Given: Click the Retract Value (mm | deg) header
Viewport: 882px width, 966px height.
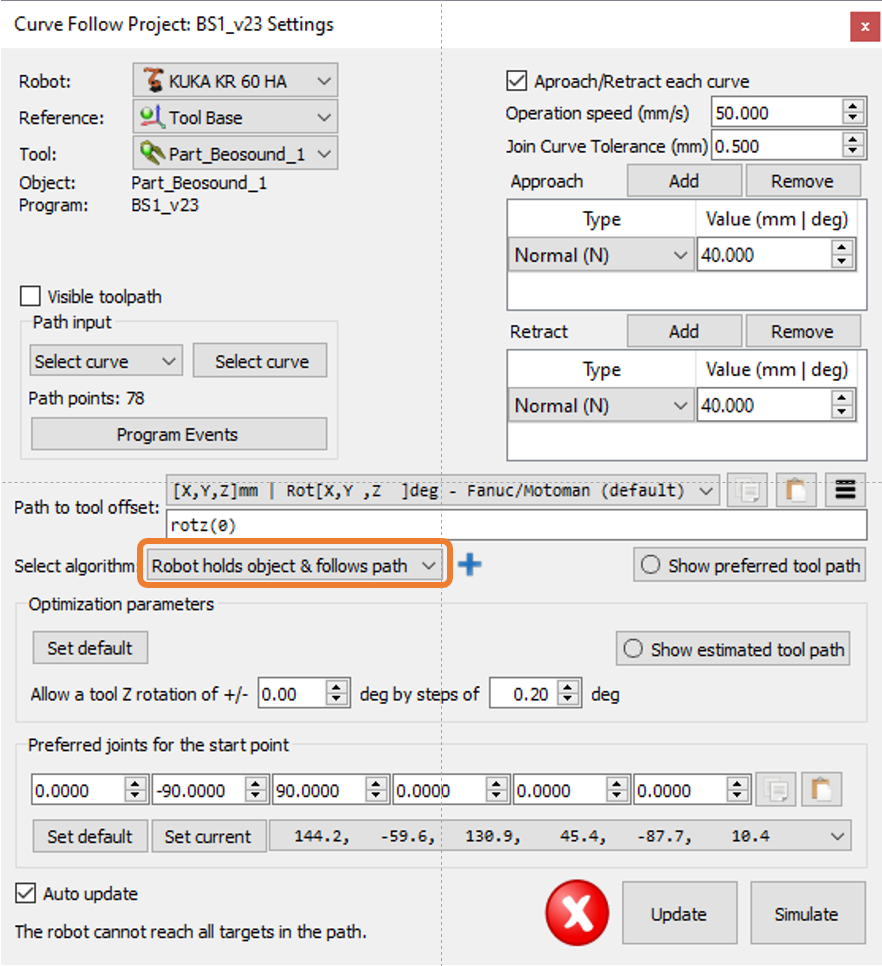Looking at the screenshot, I should pos(777,370).
